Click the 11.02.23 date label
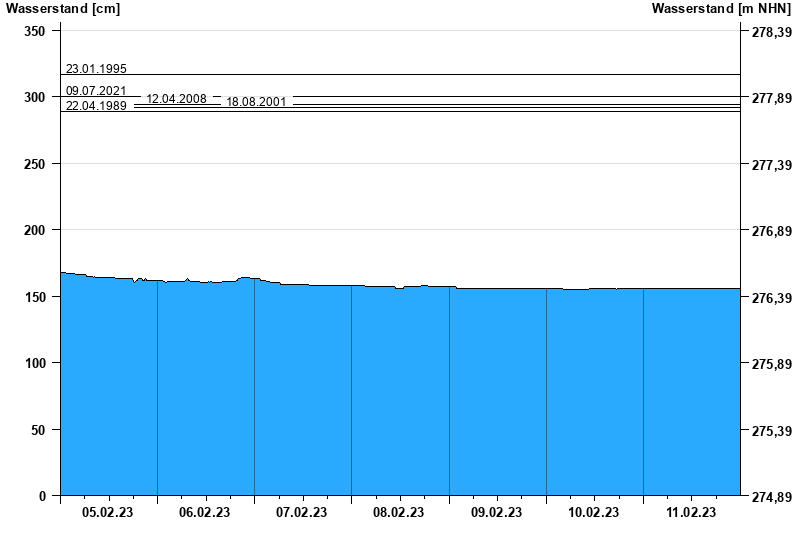800x550 pixels. [x=691, y=513]
